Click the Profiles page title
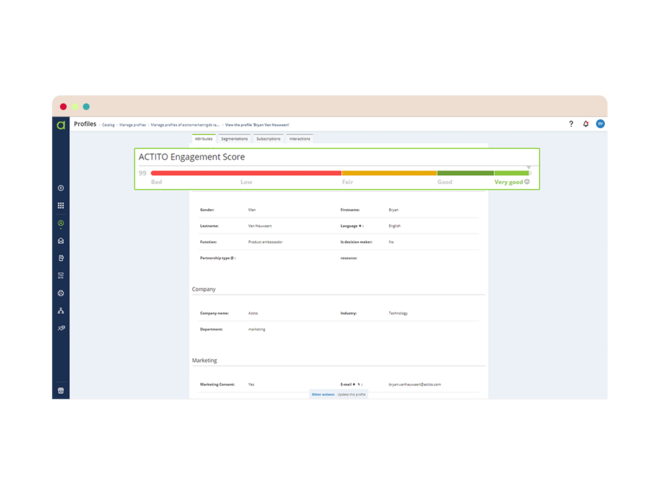The height and width of the screenshot is (495, 660). coord(85,124)
